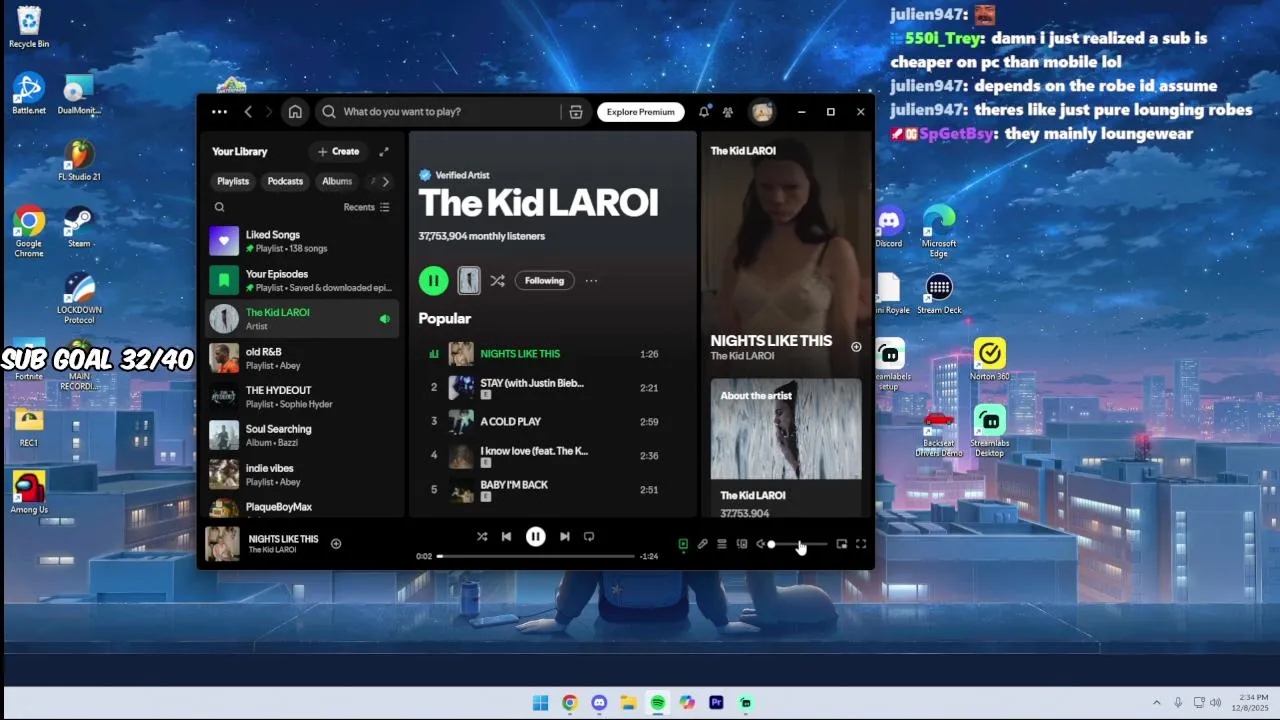Toggle shuffle on the artist page
Viewport: 1280px width, 720px height.
pyautogui.click(x=497, y=281)
